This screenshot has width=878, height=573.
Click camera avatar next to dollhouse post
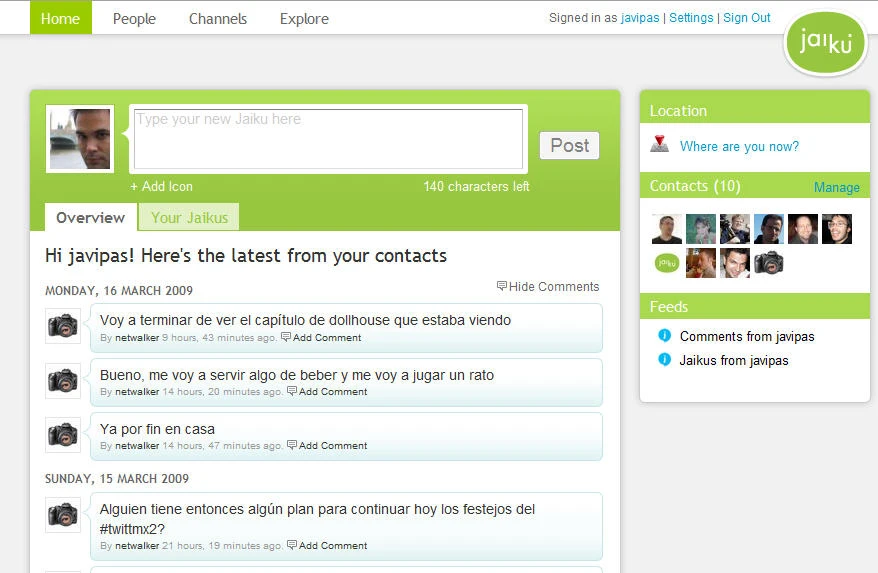pos(63,326)
